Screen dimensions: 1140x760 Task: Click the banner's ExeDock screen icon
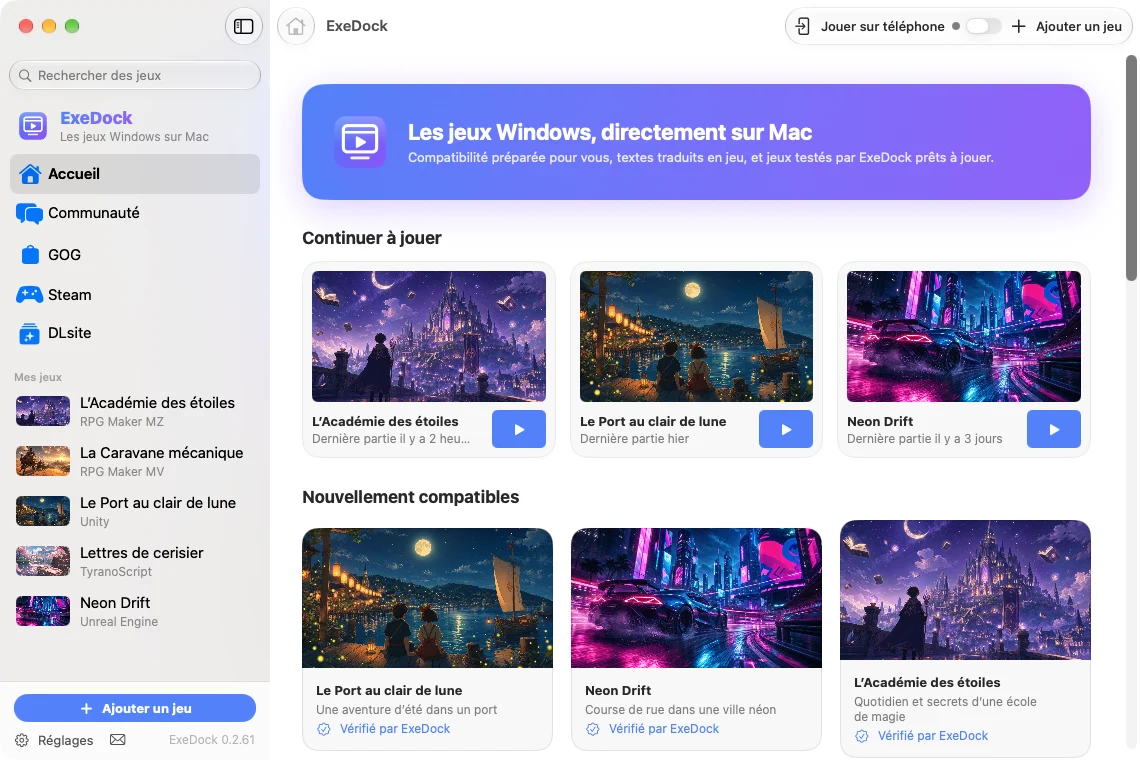pyautogui.click(x=360, y=141)
